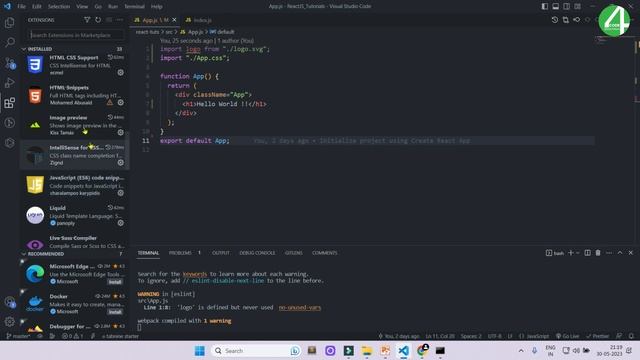Open Extensions panel more actions menu
Image resolution: width=640 pixels, height=360 pixels.
[119, 20]
